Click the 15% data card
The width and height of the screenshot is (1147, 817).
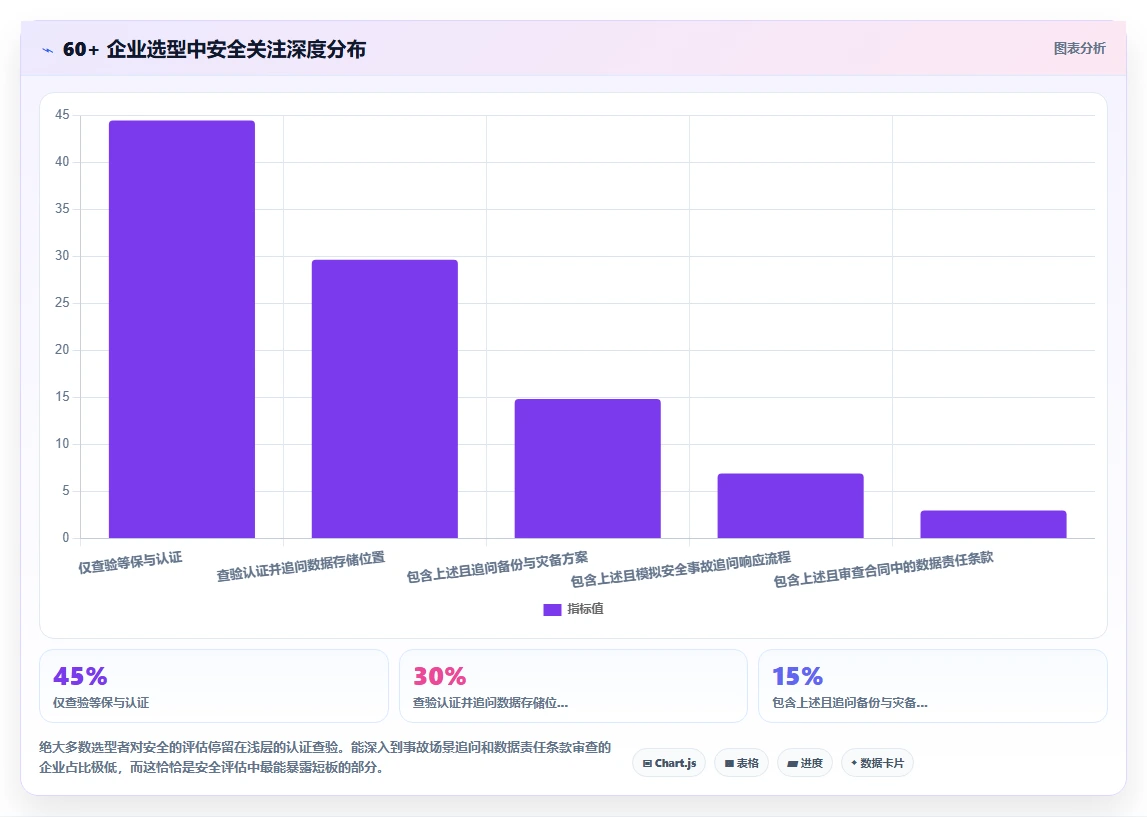[x=933, y=686]
